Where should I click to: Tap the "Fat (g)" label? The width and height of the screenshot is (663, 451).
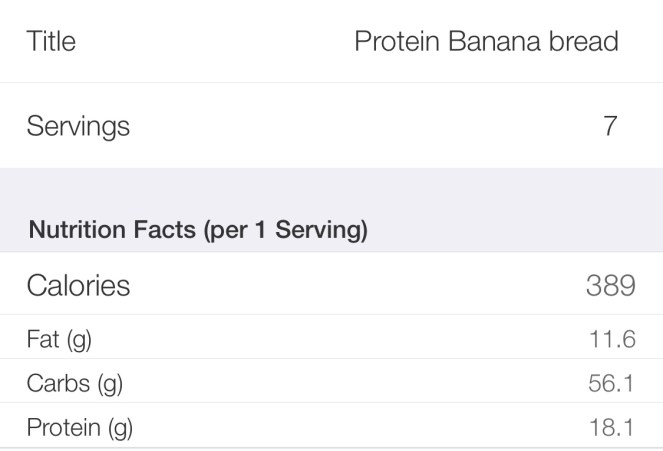[x=59, y=339]
